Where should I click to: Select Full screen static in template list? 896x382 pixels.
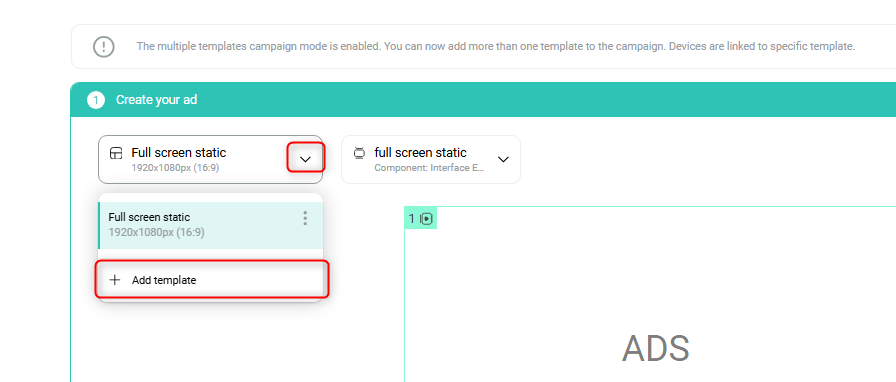(210, 225)
